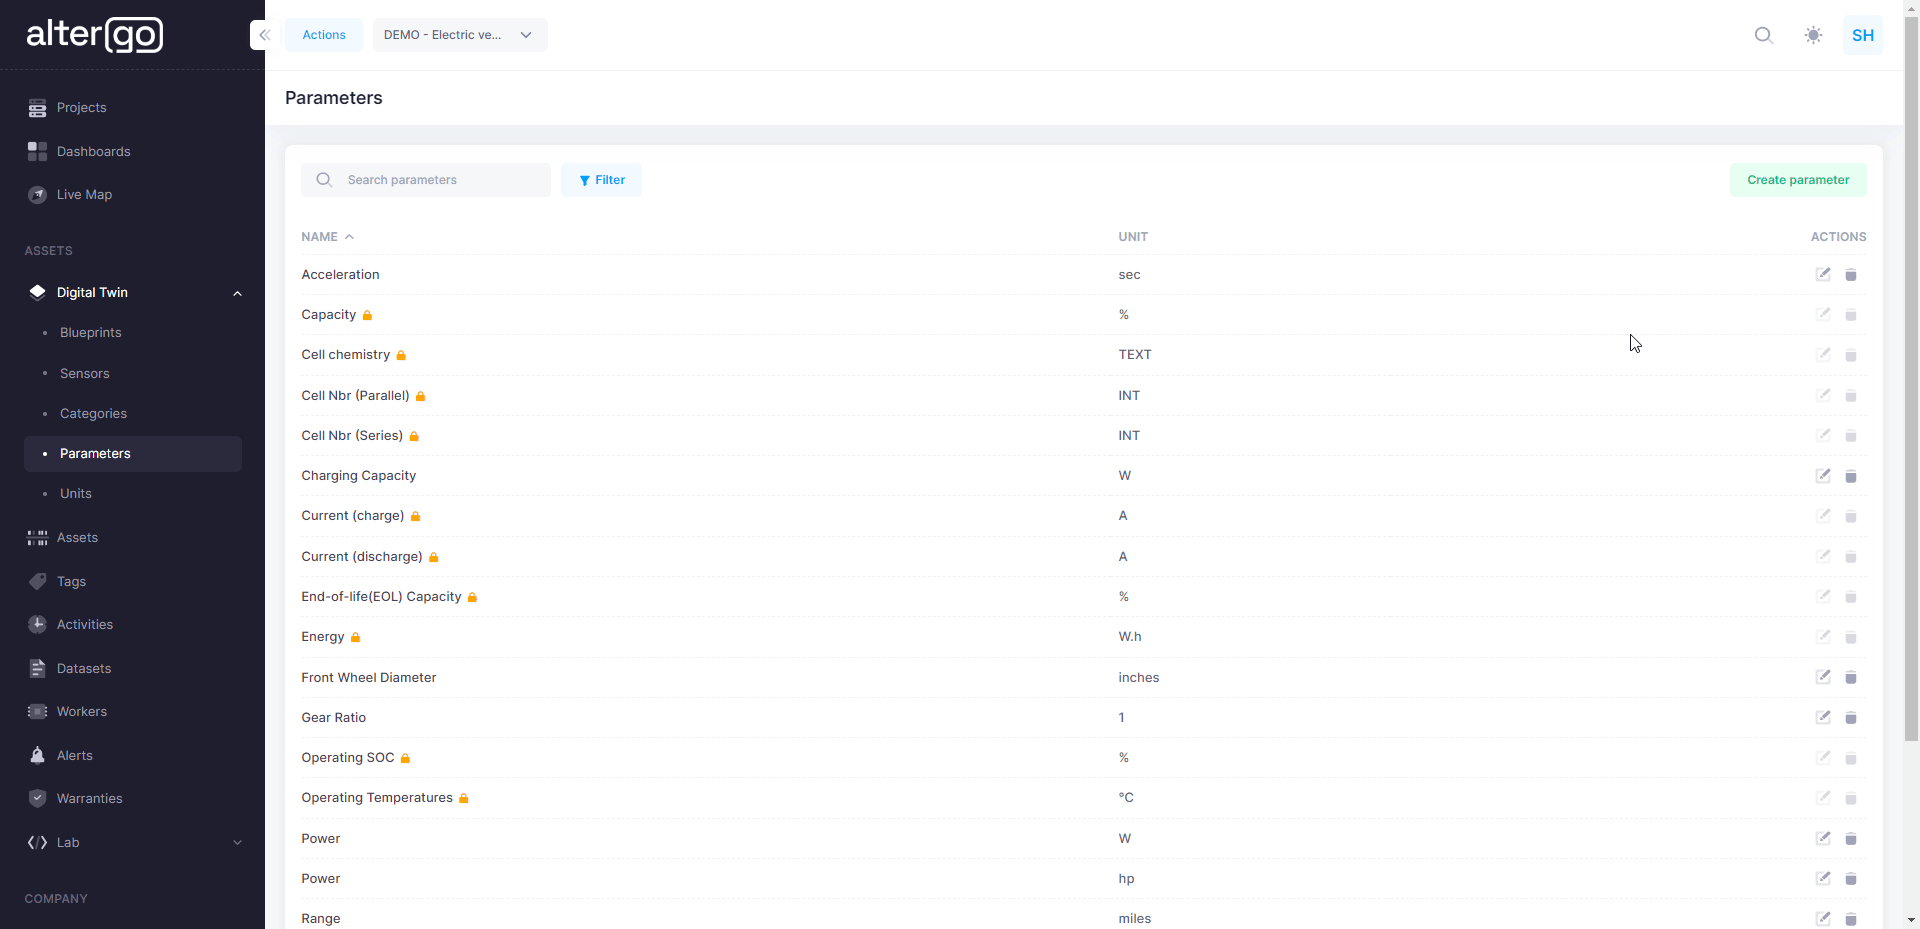Open the Units sidebar item

click(x=75, y=494)
